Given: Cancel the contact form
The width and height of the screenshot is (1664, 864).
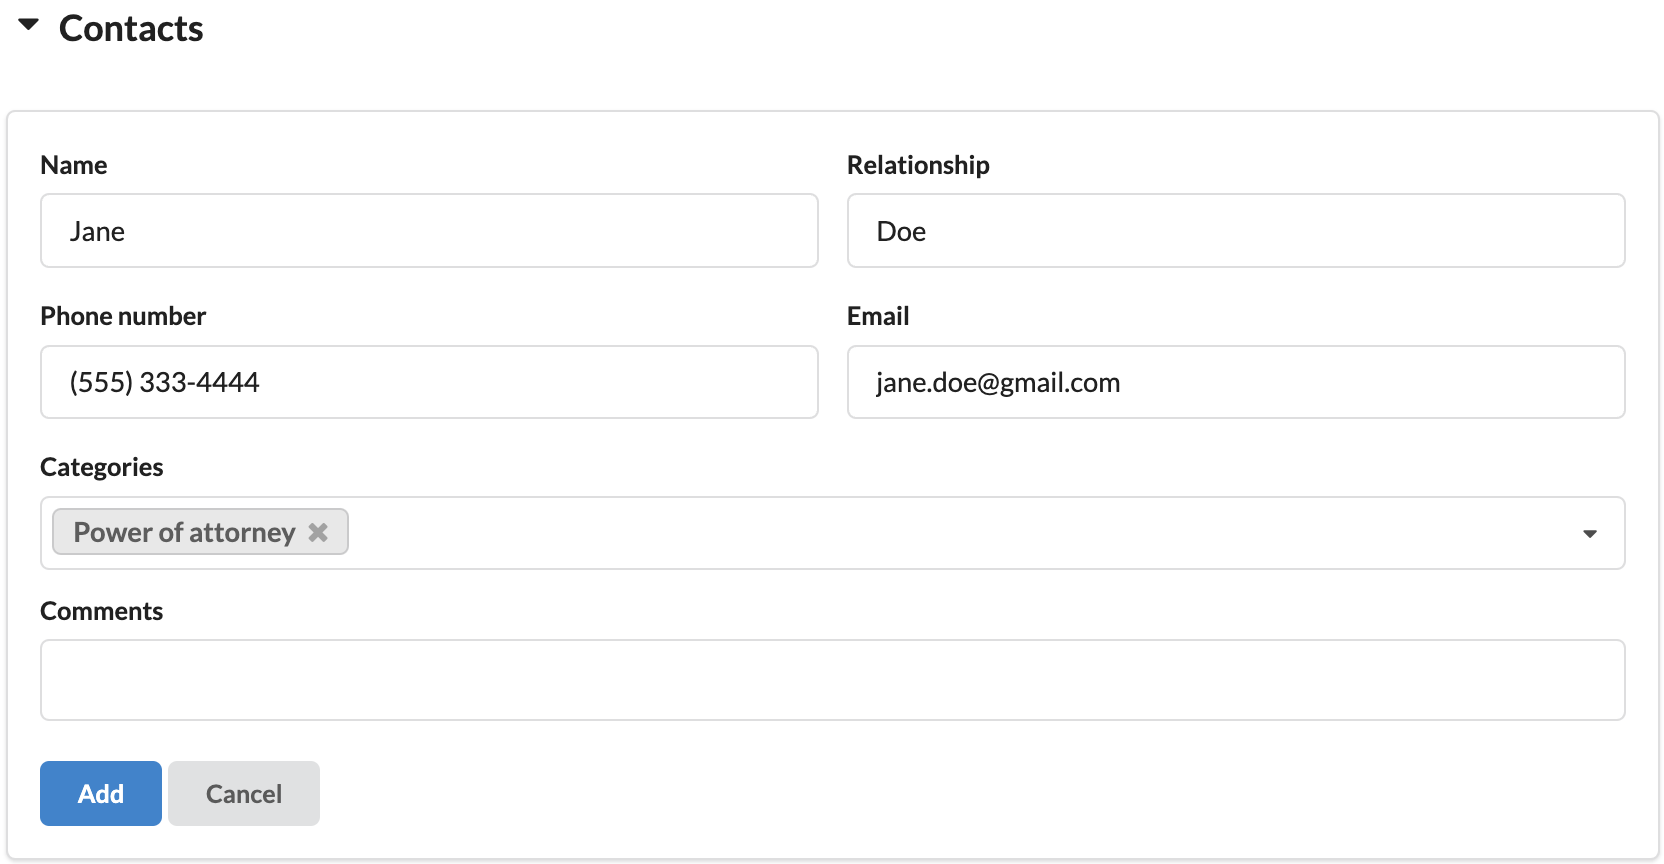Looking at the screenshot, I should (244, 794).
